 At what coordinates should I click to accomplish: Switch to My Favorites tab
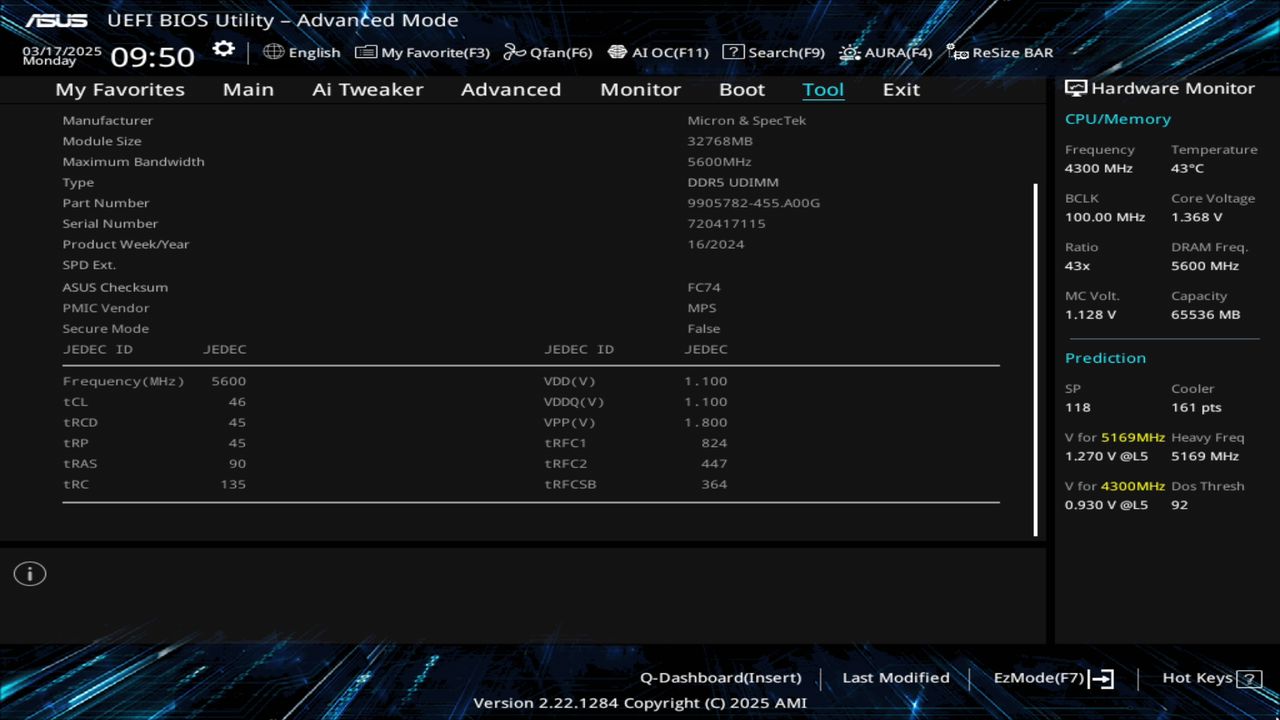120,89
